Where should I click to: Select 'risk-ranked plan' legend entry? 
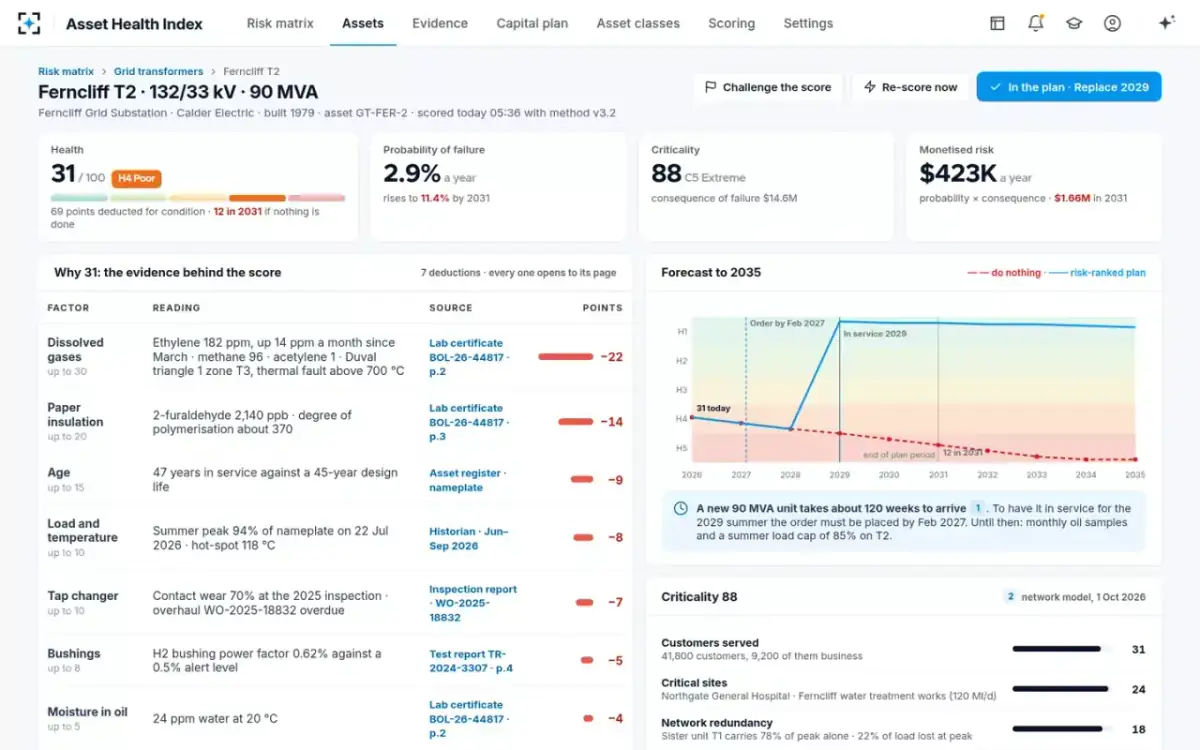pos(1098,272)
